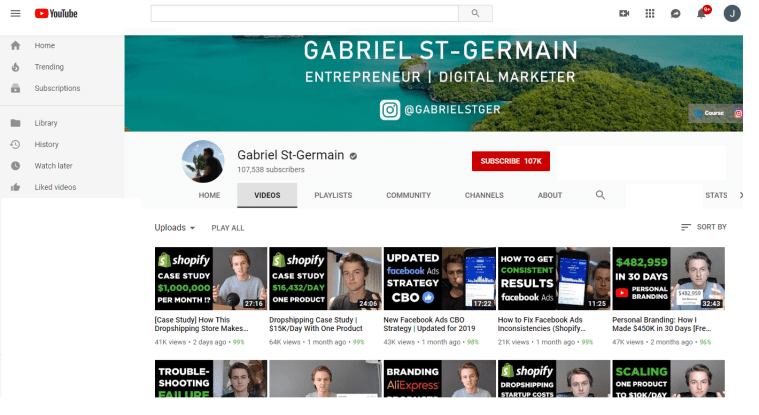The image size is (759, 415).
Task: Open title 'How to Fix Facebook Ads Inconsistencies'
Action: pyautogui.click(x=542, y=324)
